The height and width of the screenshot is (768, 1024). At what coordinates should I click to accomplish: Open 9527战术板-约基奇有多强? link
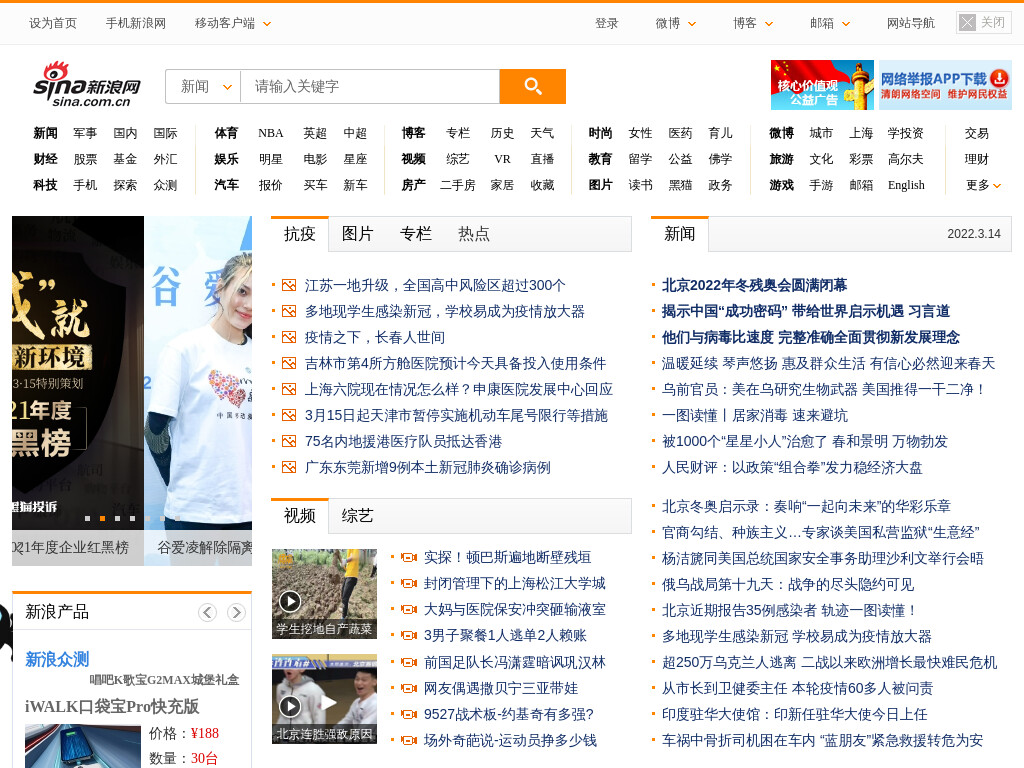coord(509,714)
